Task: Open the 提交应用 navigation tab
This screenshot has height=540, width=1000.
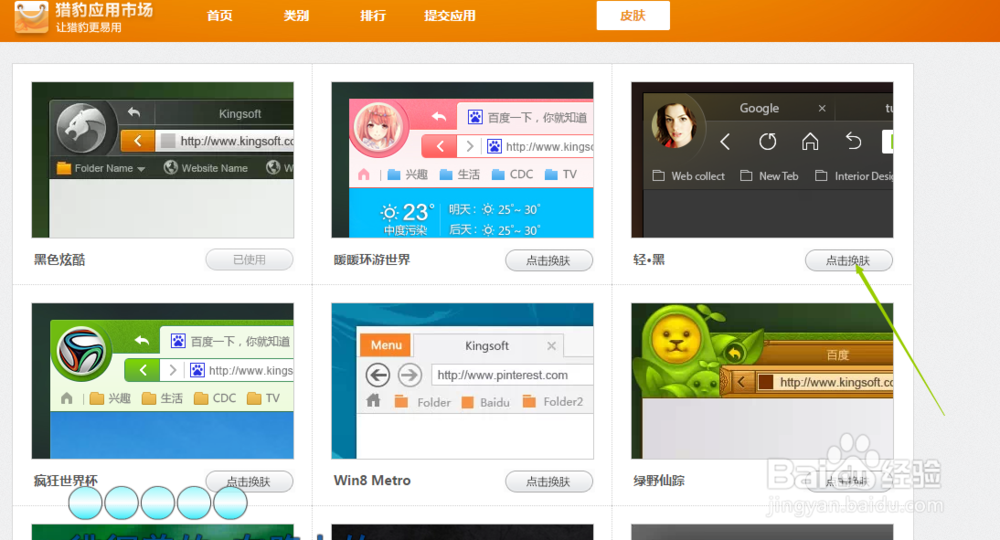Action: [x=450, y=15]
